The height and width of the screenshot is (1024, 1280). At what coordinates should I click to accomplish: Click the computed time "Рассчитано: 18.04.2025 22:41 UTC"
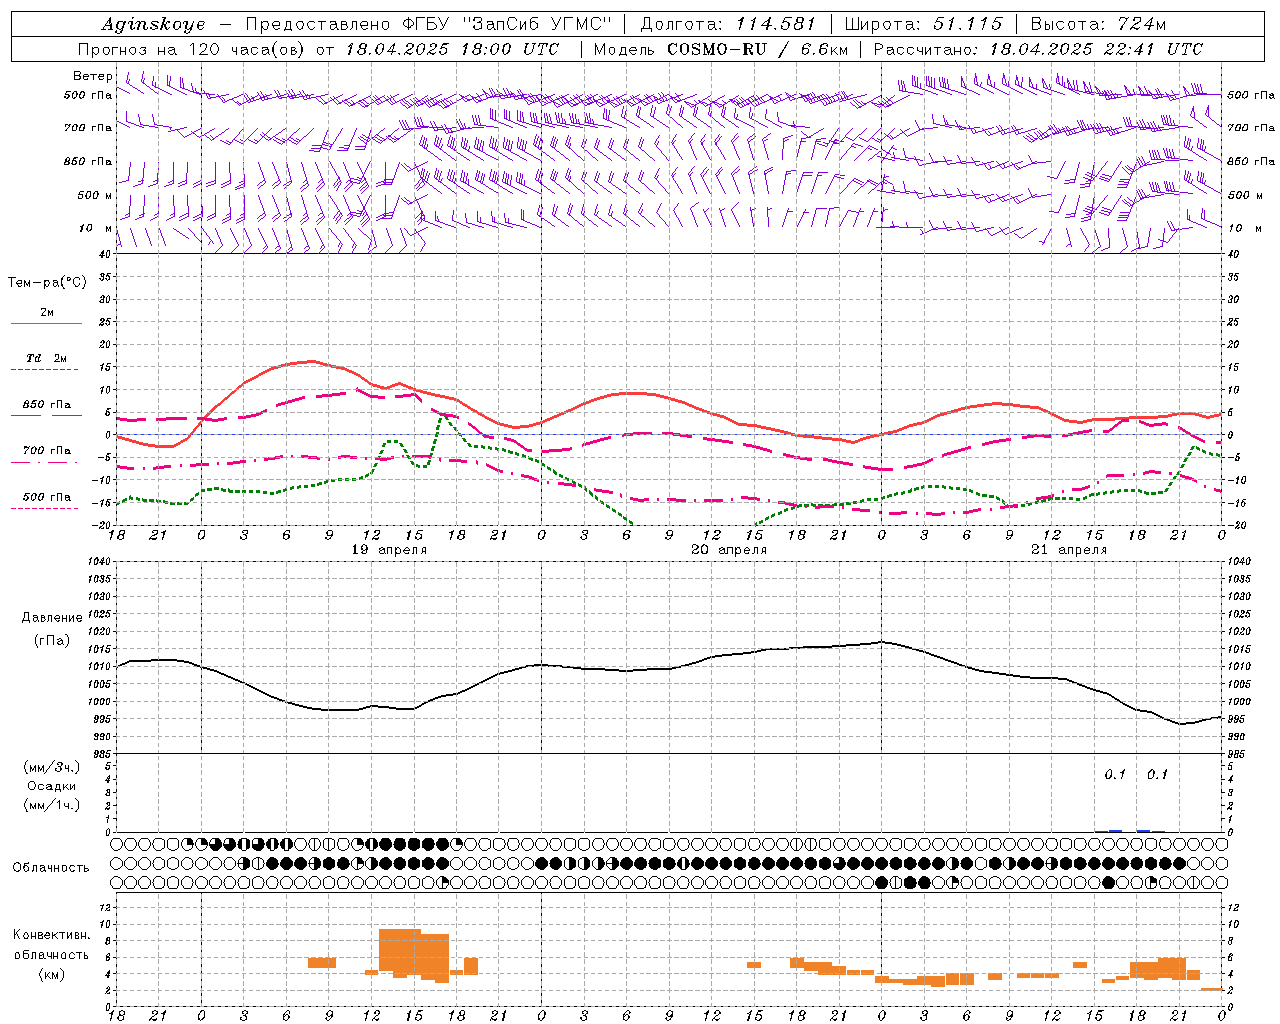tap(1038, 49)
